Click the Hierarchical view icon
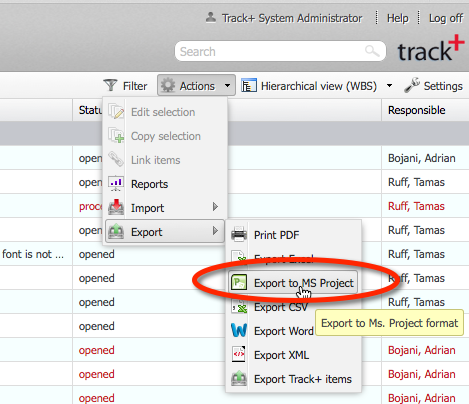469x404 pixels. (249, 85)
